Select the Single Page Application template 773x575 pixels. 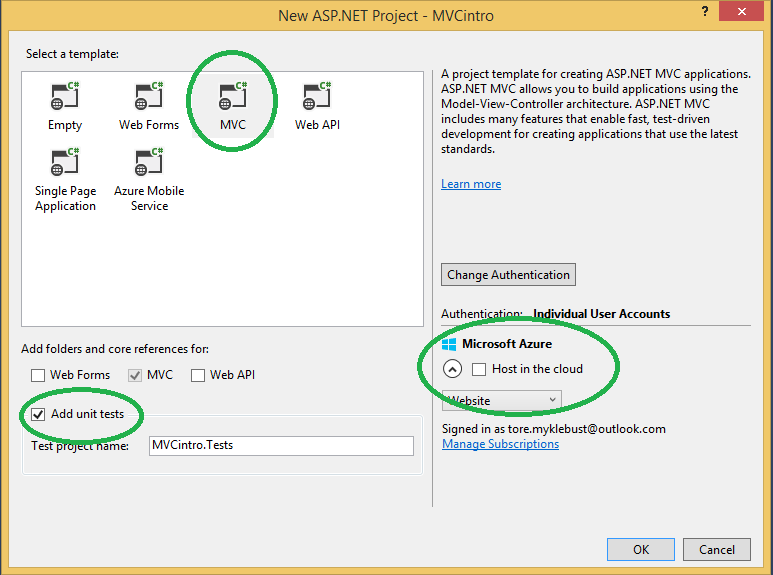[x=65, y=163]
